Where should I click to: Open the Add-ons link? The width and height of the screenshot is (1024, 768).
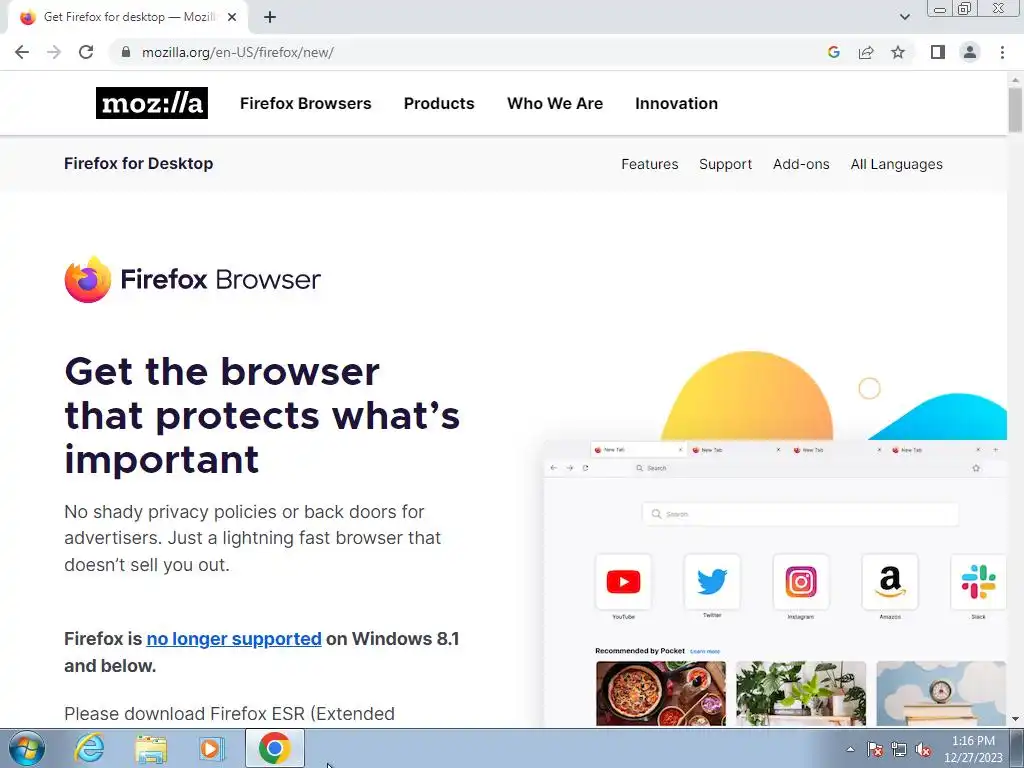801,165
